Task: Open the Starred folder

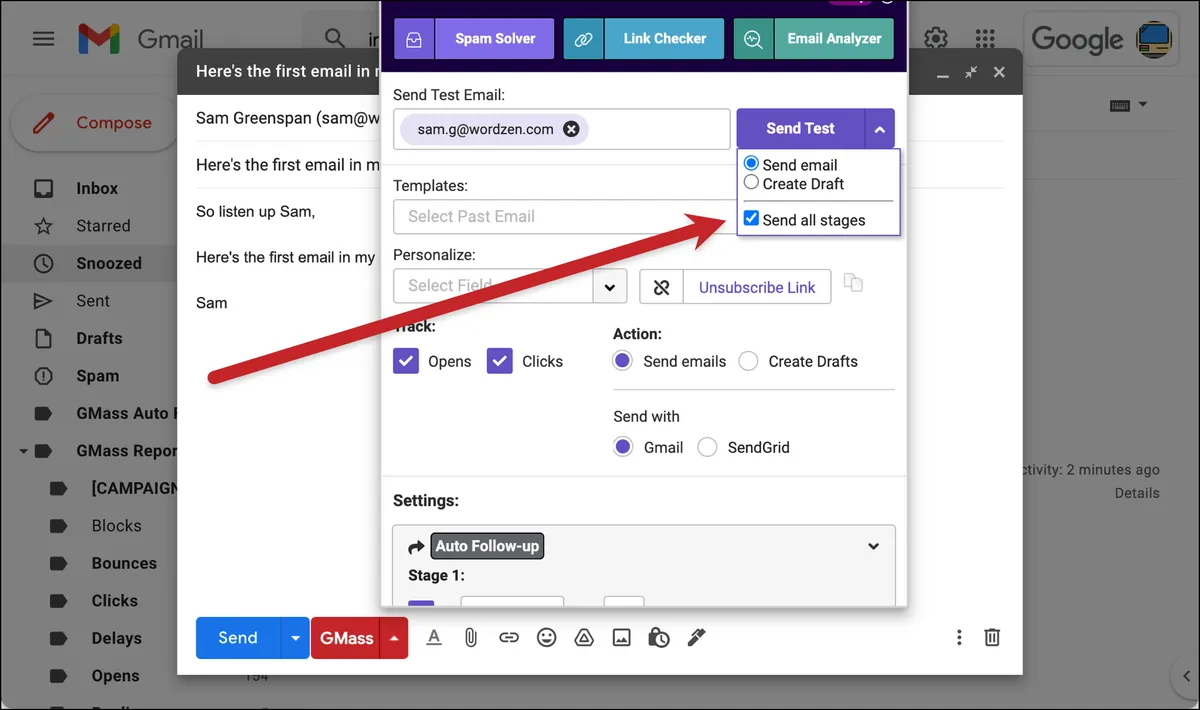Action: (x=103, y=226)
